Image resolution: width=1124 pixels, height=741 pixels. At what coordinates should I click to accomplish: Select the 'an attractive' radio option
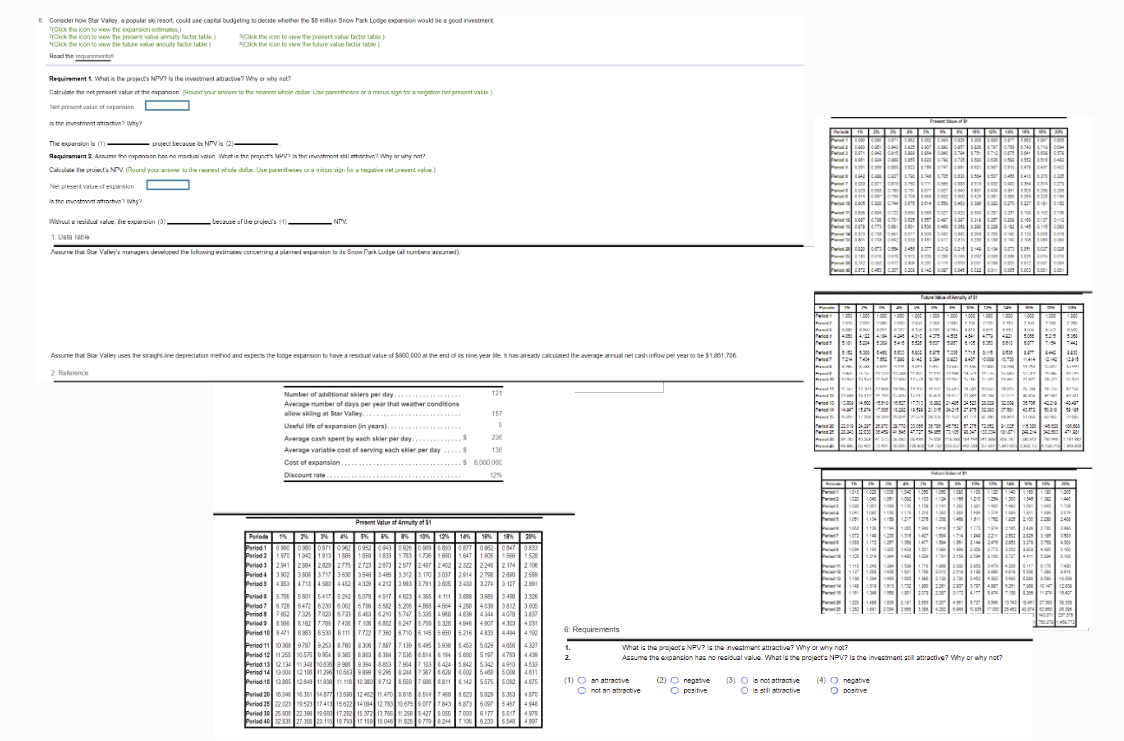click(582, 681)
